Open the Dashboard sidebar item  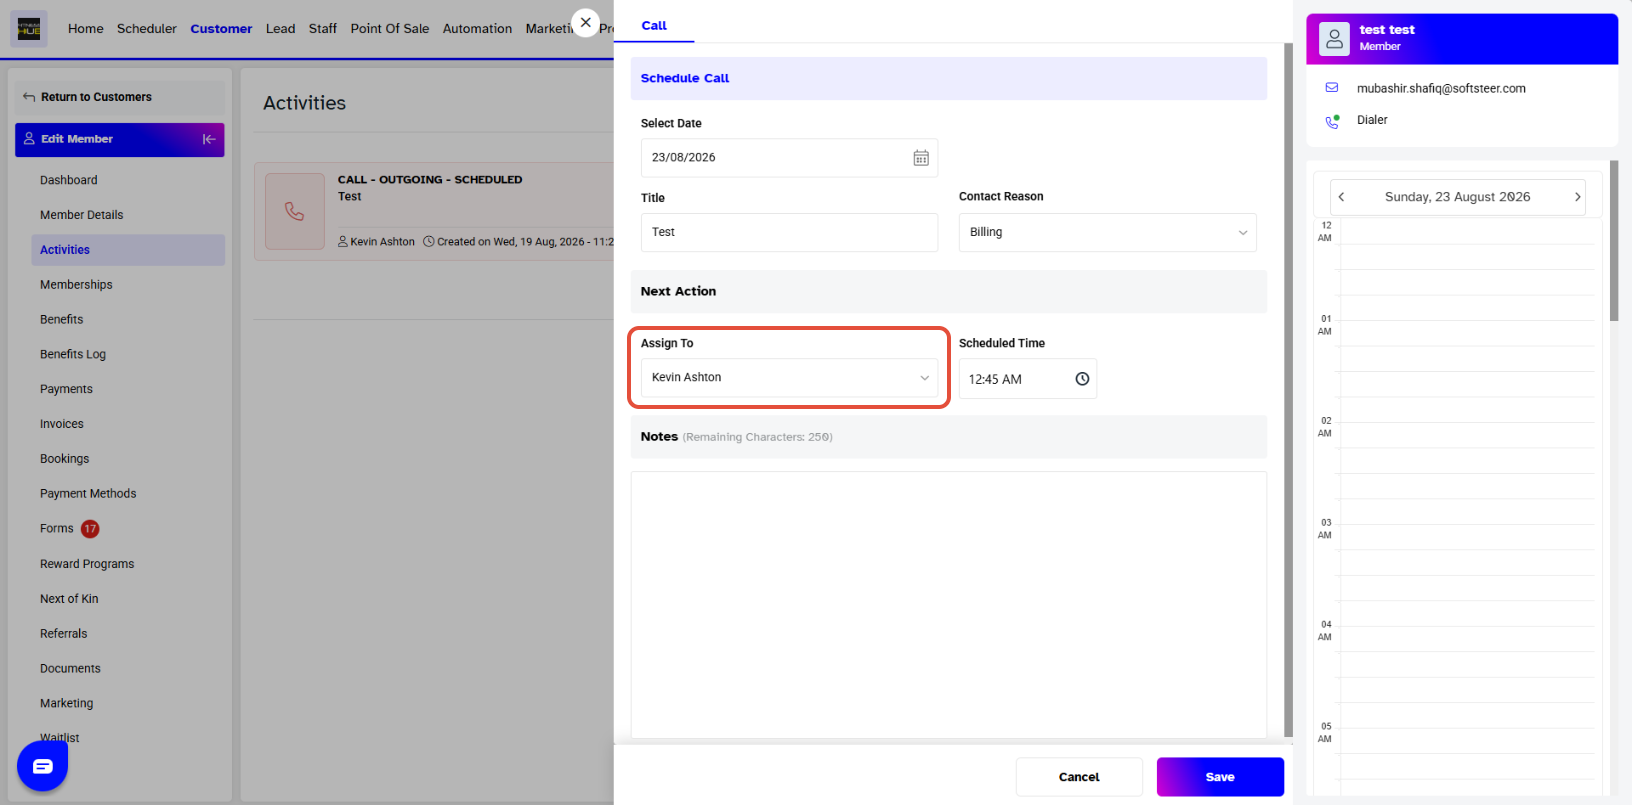tap(69, 180)
